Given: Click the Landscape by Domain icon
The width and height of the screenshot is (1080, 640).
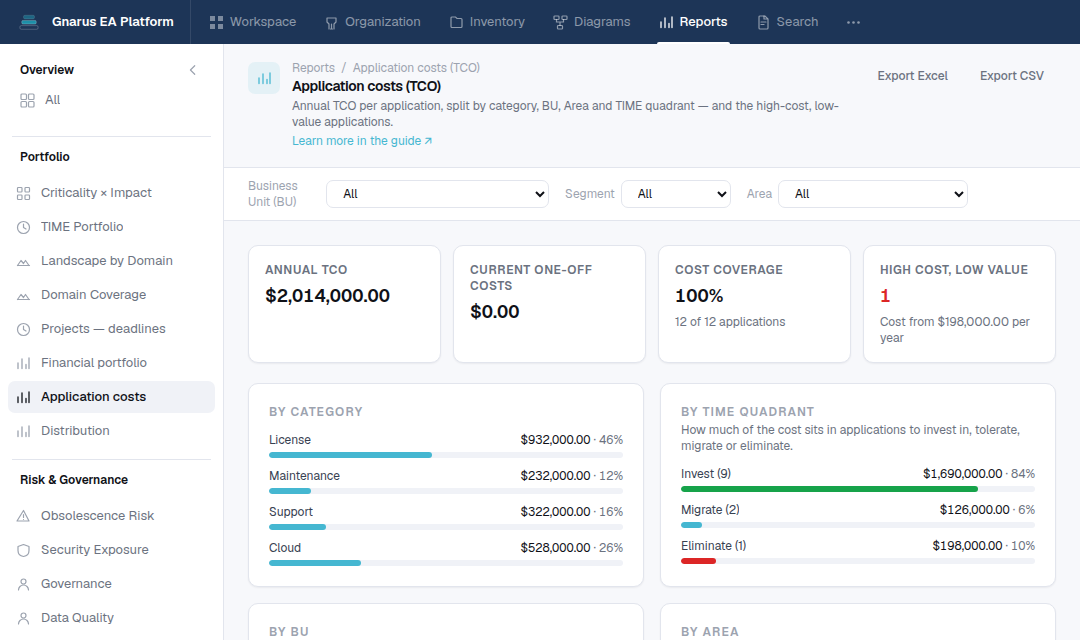Looking at the screenshot, I should 23,261.
